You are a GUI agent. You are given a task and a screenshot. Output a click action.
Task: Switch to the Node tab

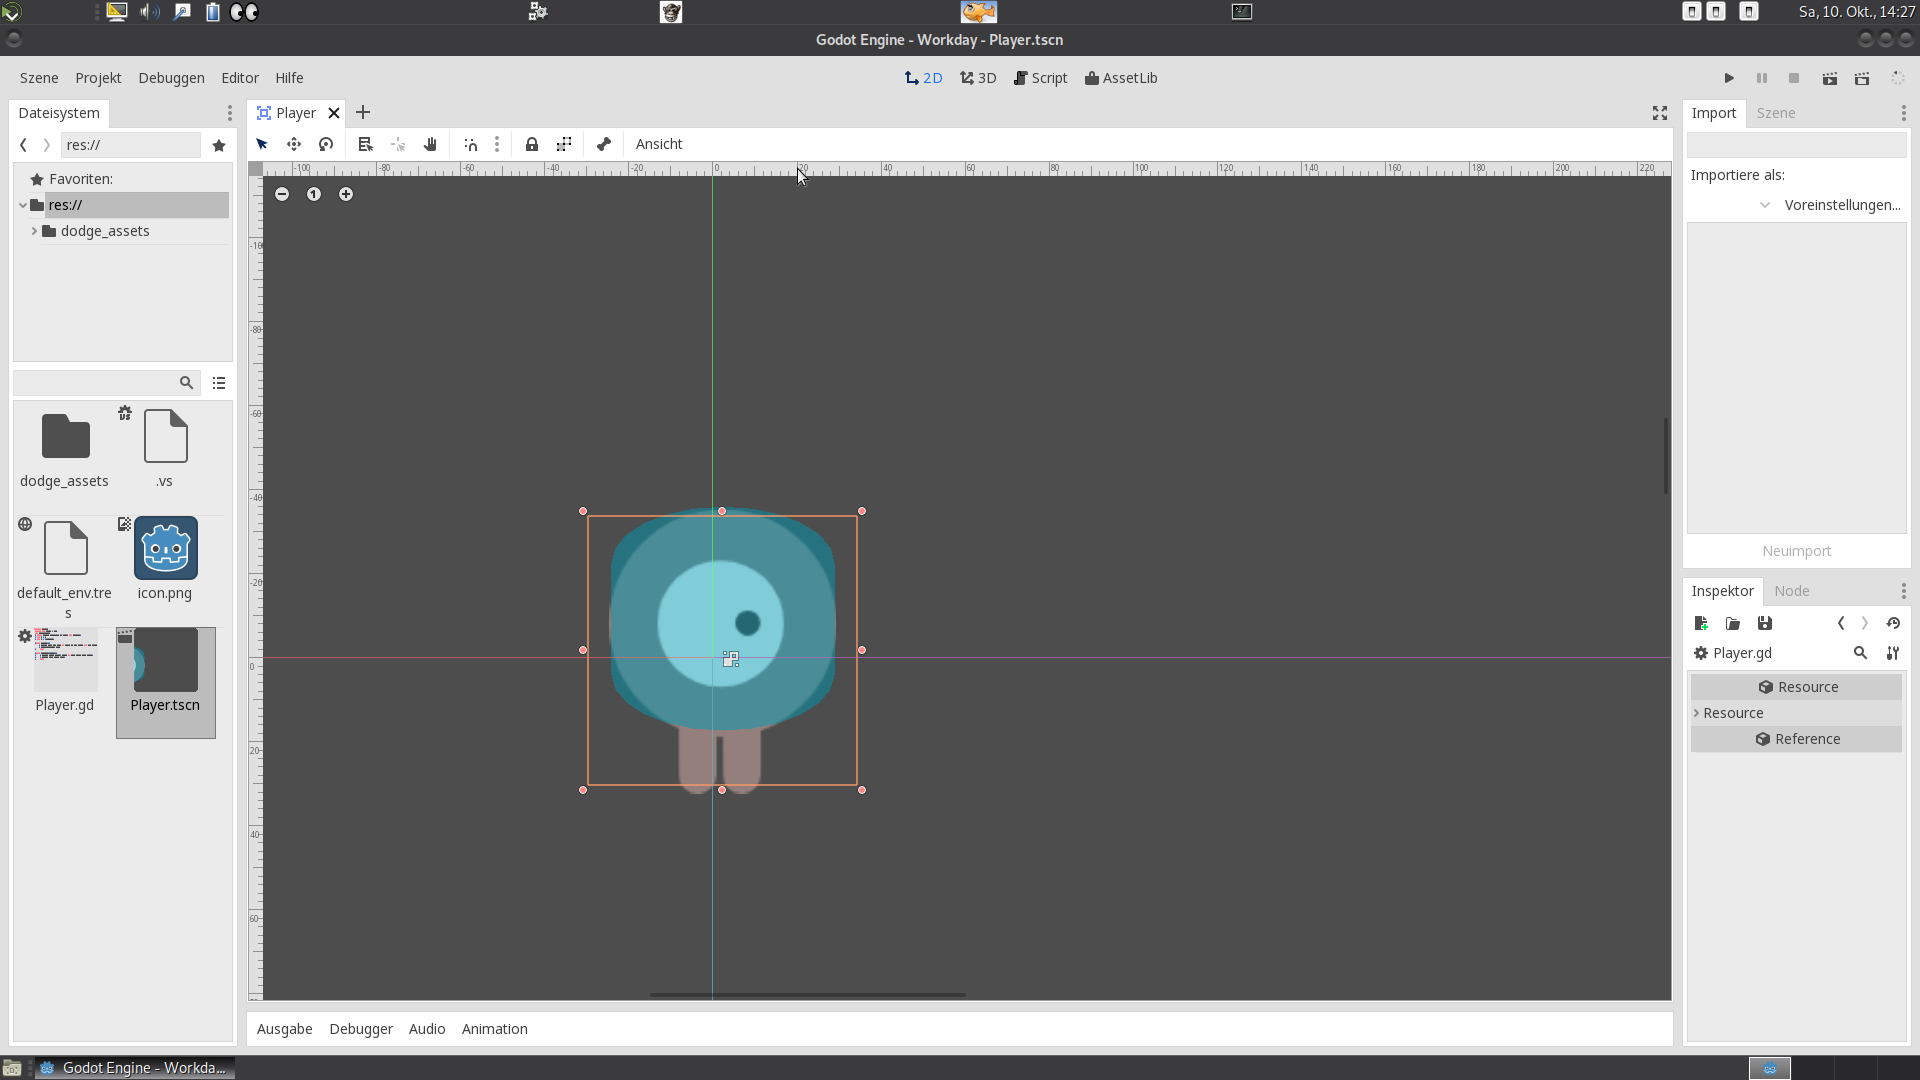click(x=1791, y=591)
